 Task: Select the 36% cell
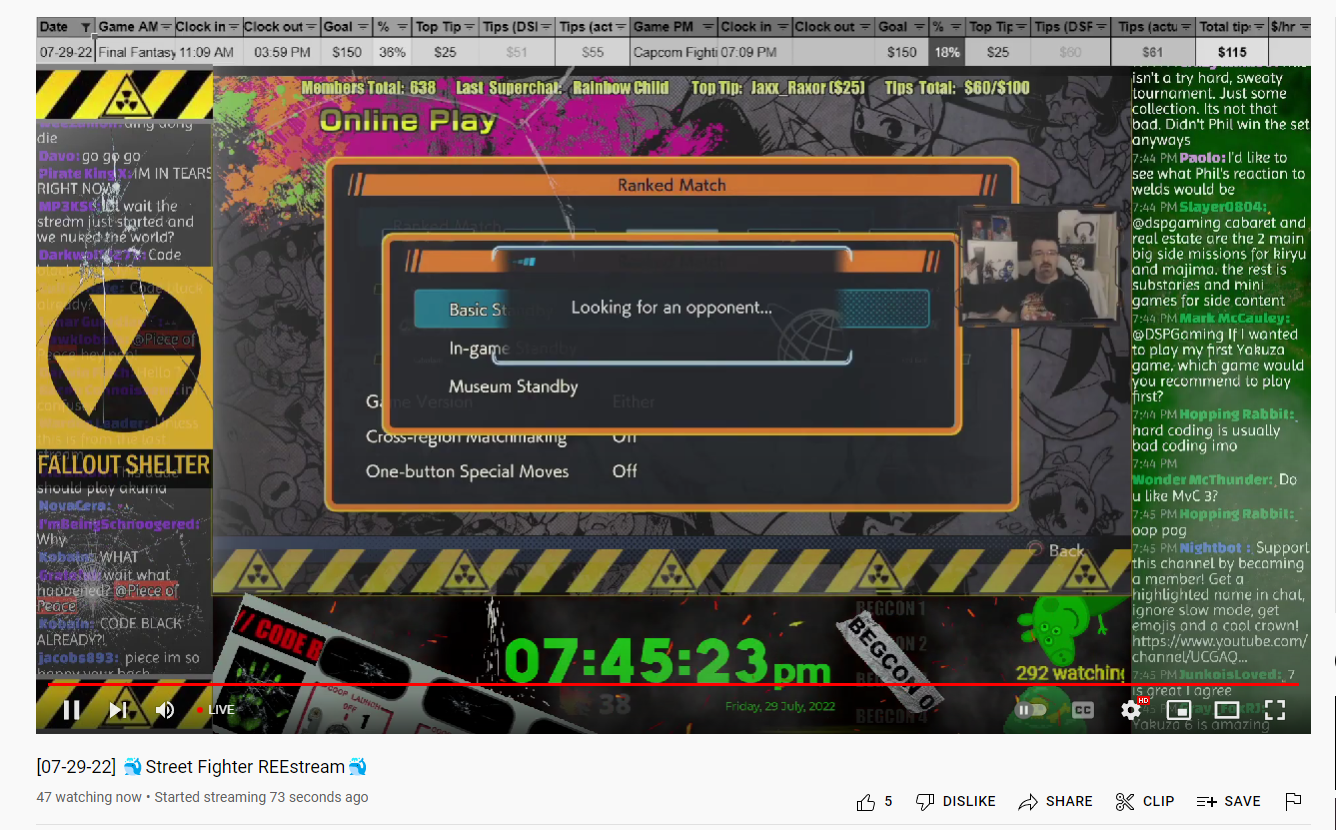pyautogui.click(x=392, y=52)
